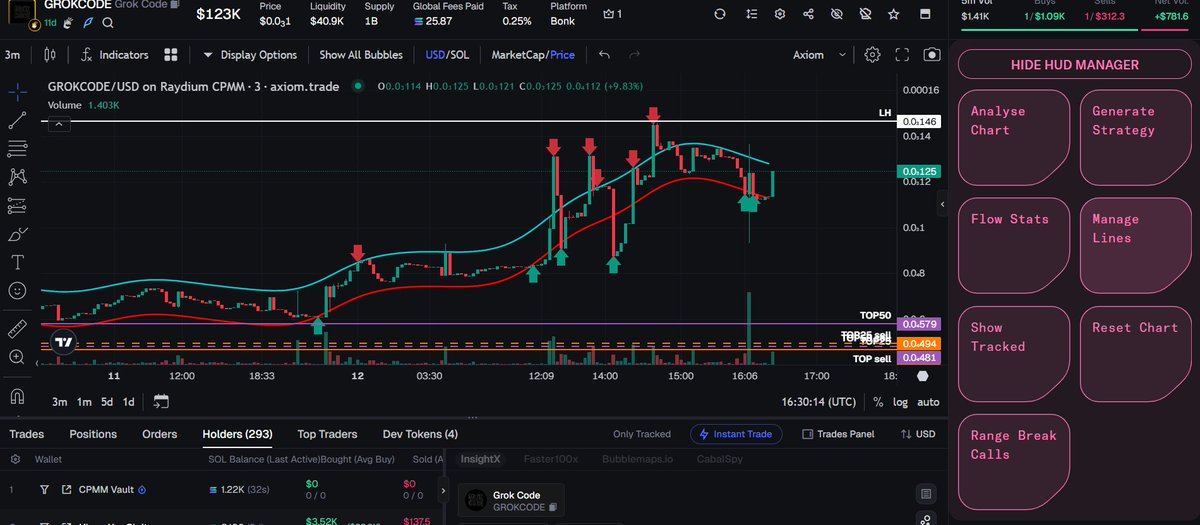1200x525 pixels.
Task: Open the Positions tab
Action: tap(93, 434)
